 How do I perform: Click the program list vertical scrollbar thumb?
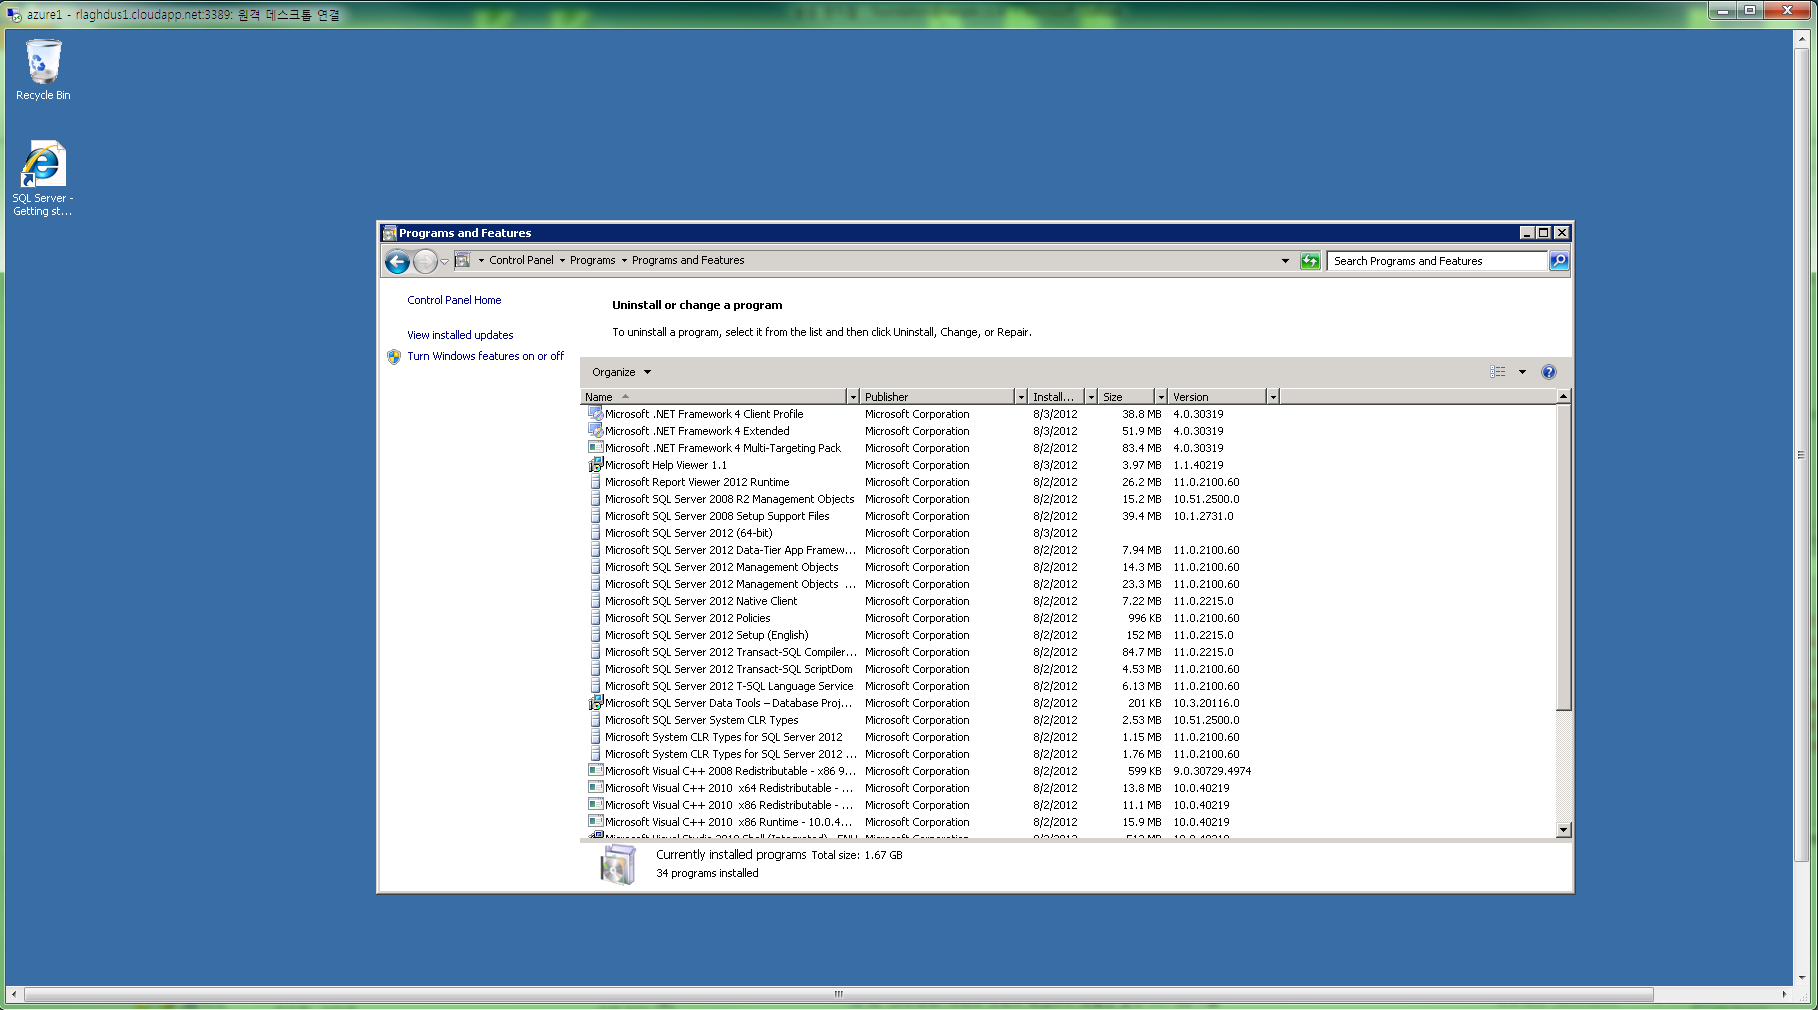1564,557
